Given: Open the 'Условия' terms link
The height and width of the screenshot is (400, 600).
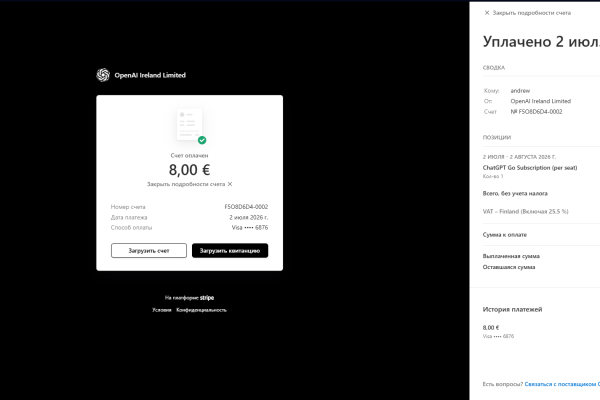Looking at the screenshot, I should 161,310.
